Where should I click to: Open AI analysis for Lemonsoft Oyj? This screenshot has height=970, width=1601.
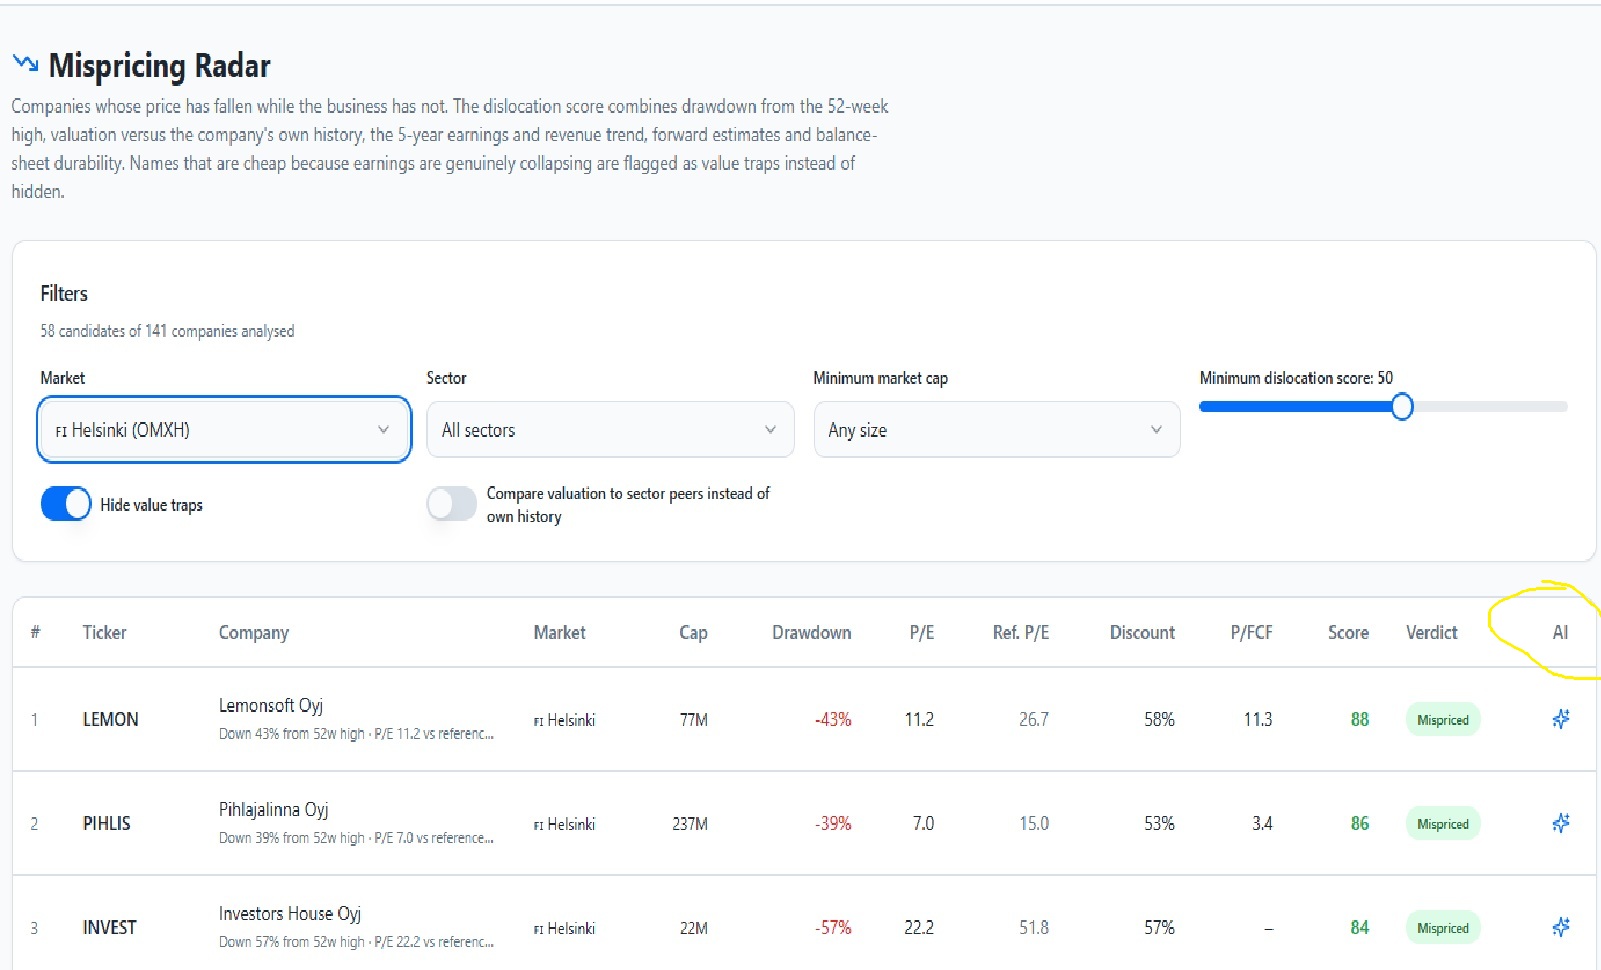(x=1560, y=719)
